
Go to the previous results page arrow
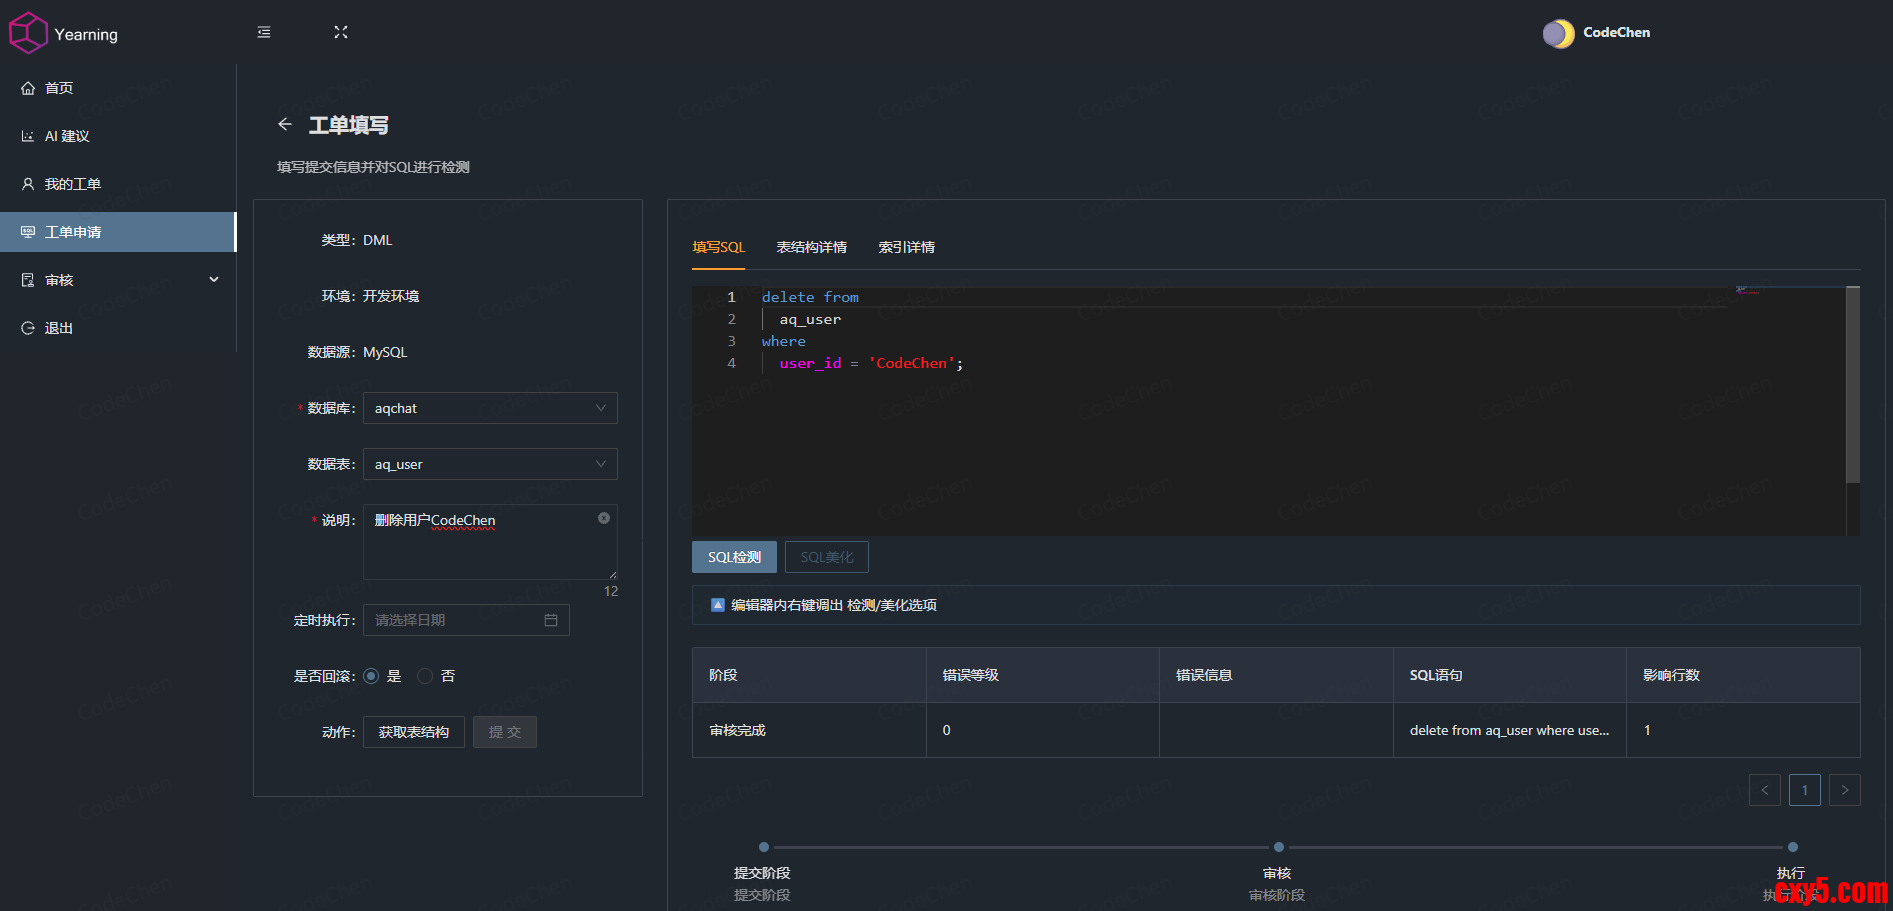pyautogui.click(x=1764, y=790)
